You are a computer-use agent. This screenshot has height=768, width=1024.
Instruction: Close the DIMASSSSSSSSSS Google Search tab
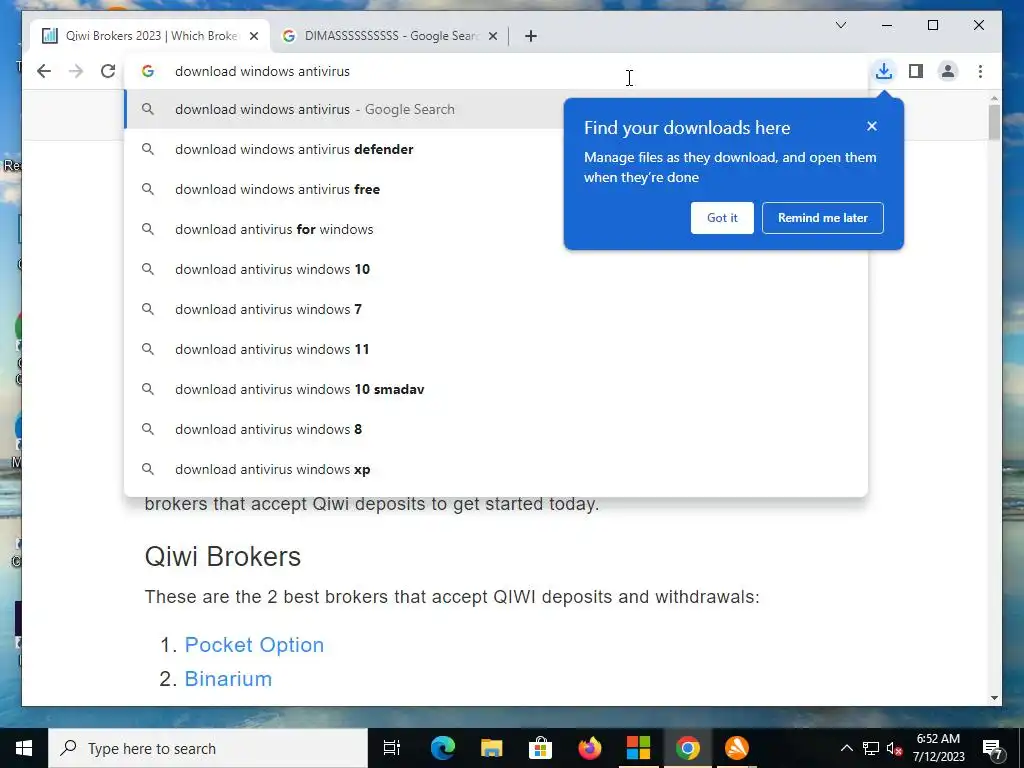(493, 36)
